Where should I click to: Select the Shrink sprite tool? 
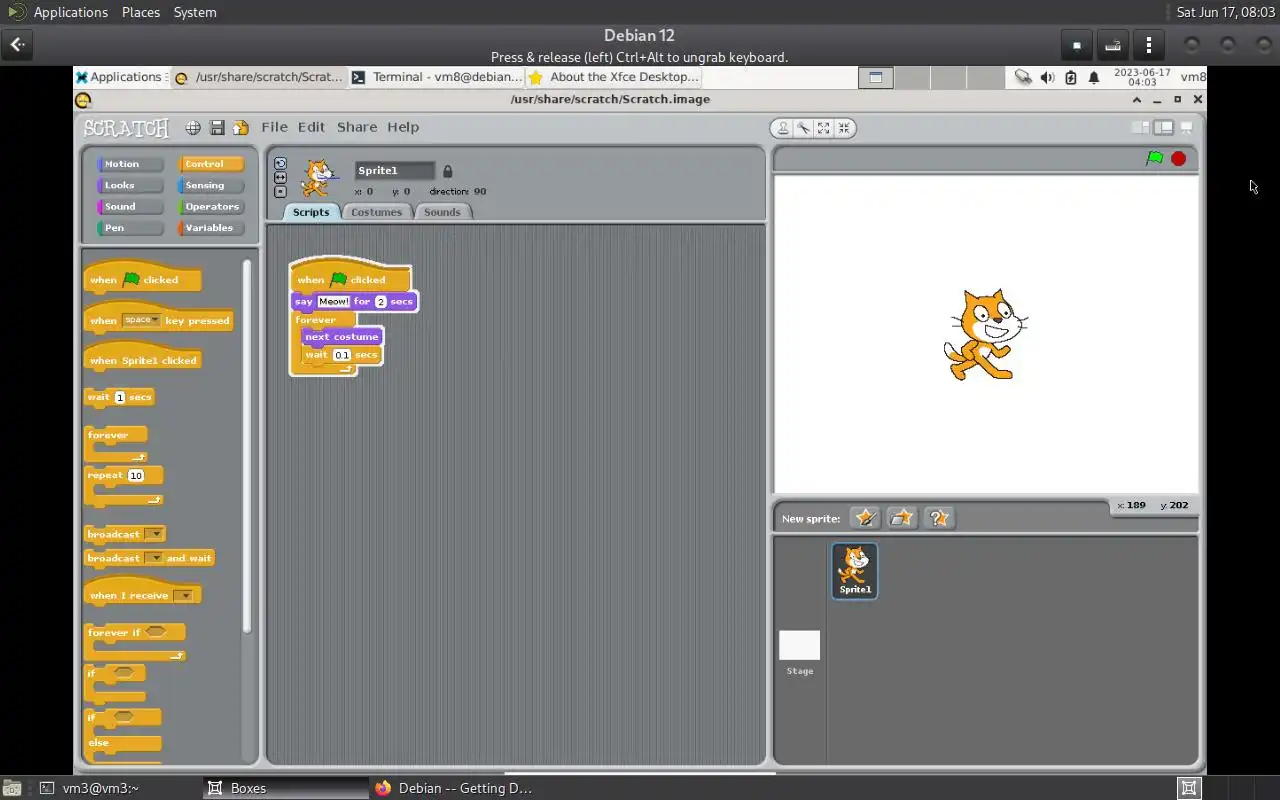(x=844, y=128)
